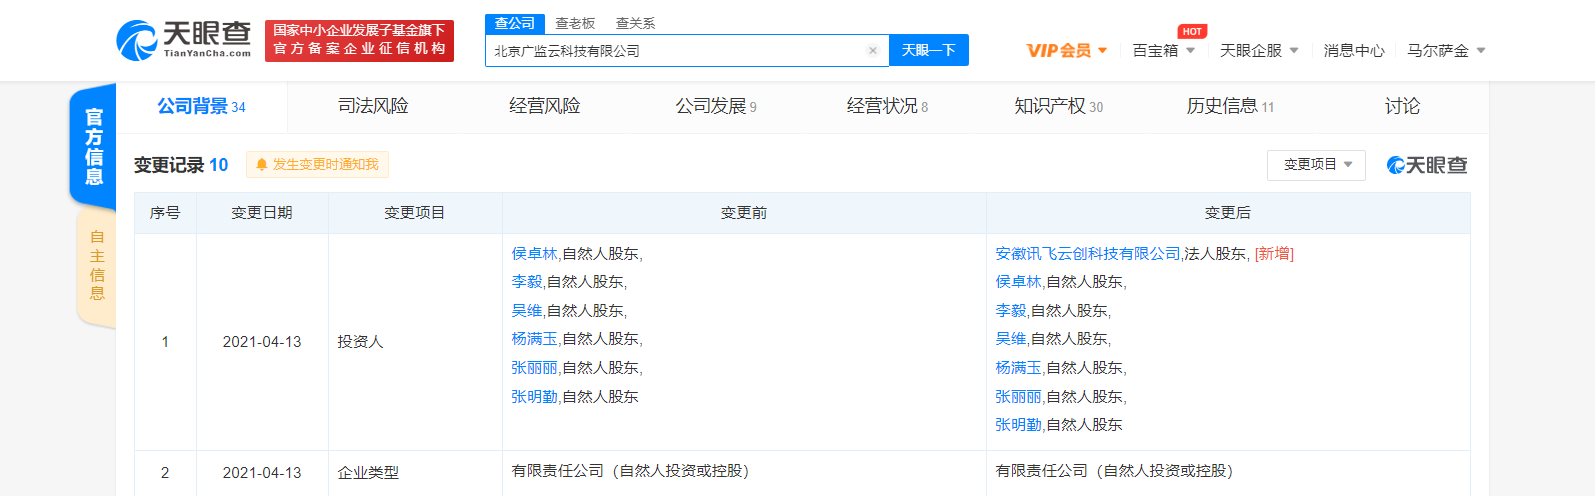Image resolution: width=1595 pixels, height=496 pixels.
Task: Switch to the 查老板 search tab
Action: tap(575, 23)
